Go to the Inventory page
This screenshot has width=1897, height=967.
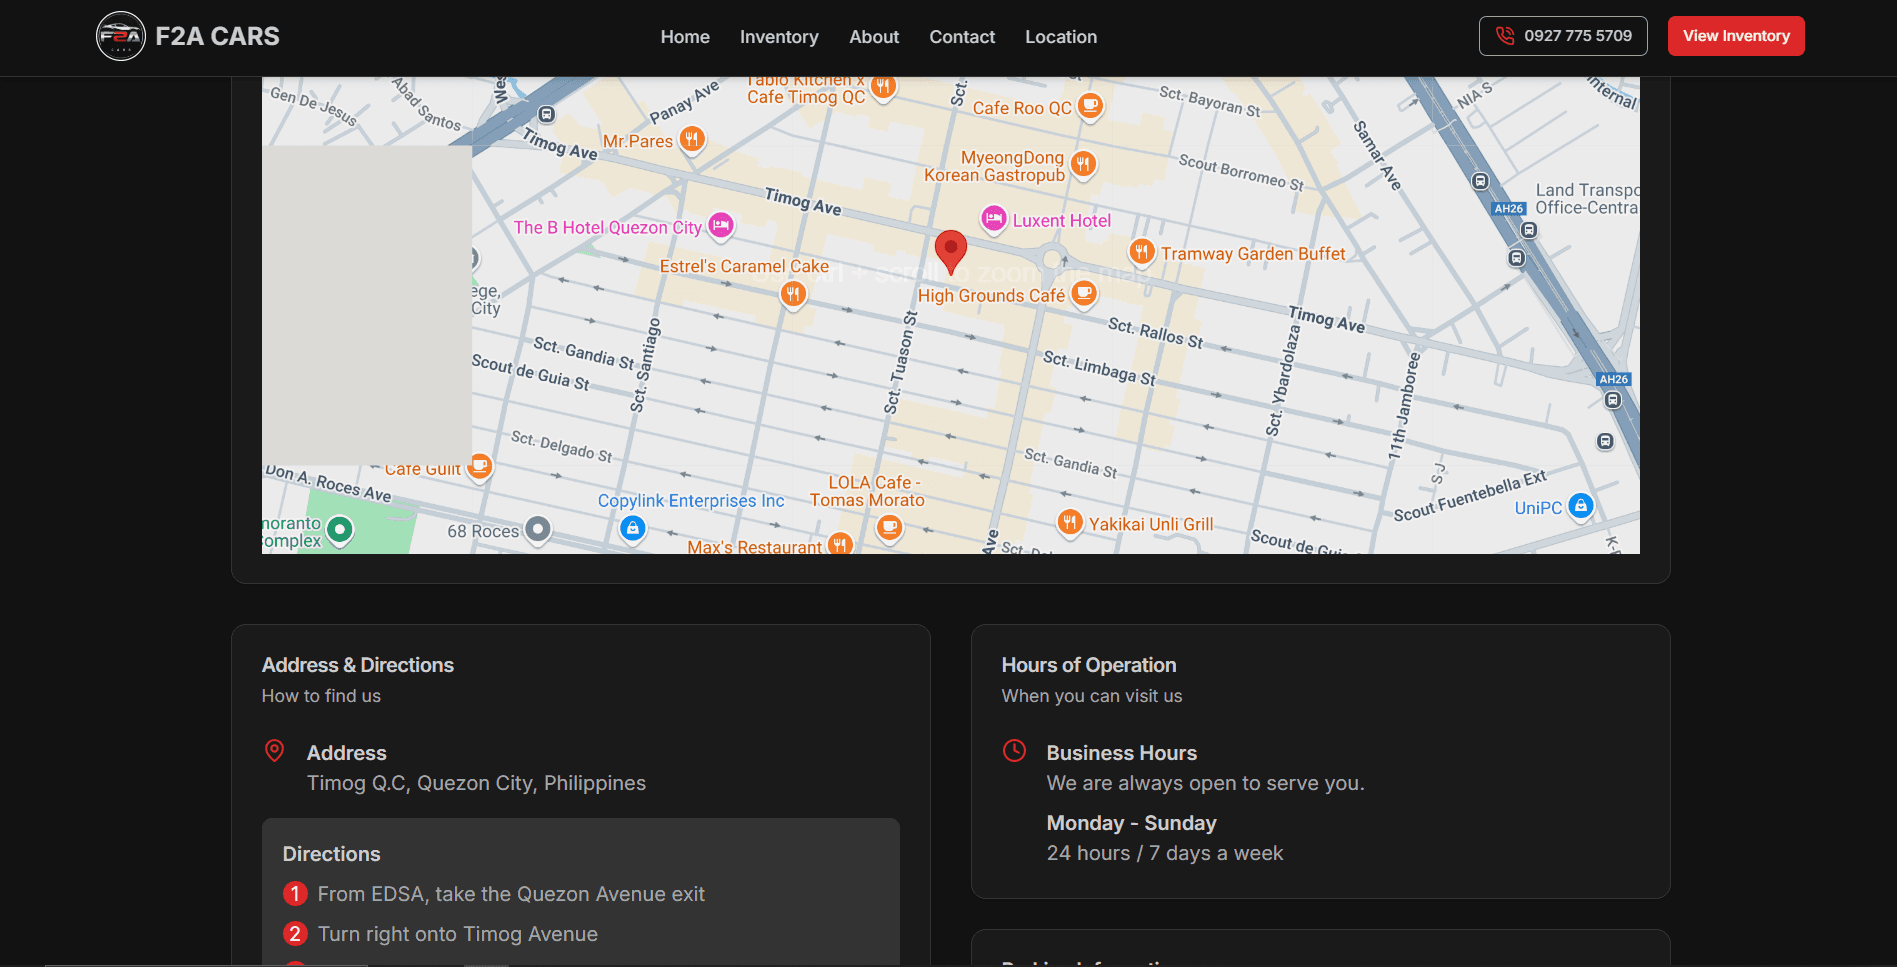[779, 37]
